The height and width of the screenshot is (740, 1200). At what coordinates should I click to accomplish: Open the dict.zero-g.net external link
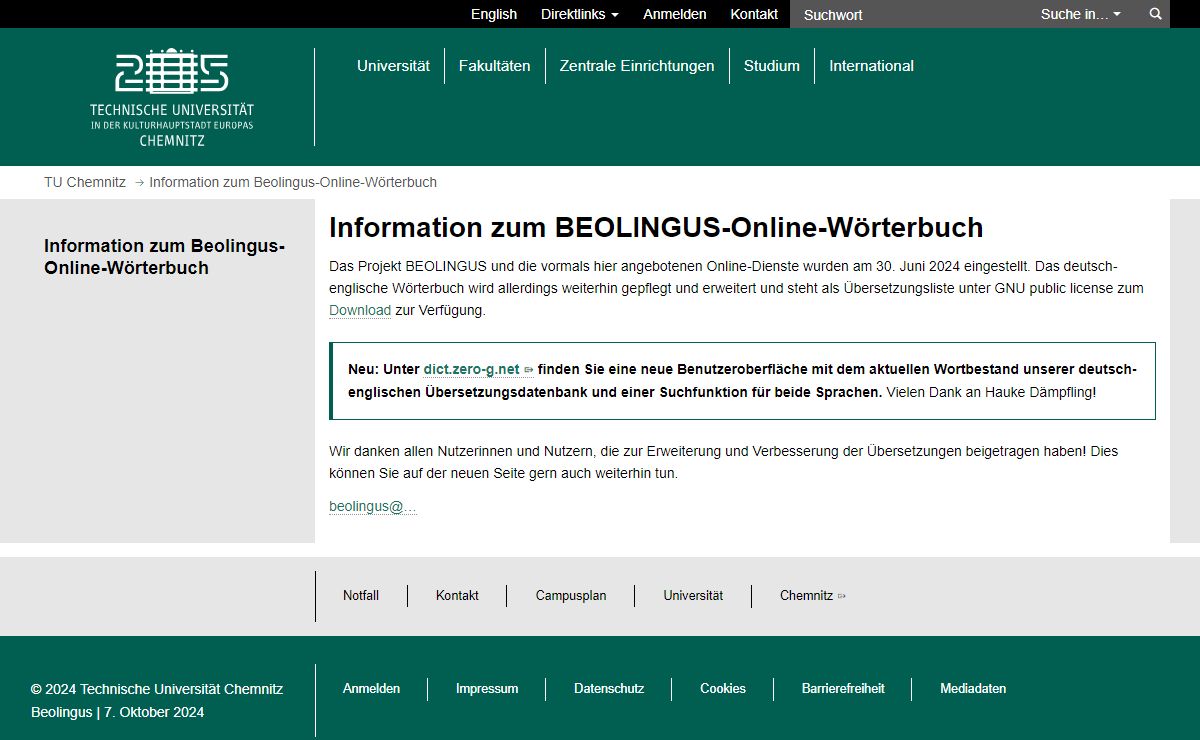[x=478, y=369]
